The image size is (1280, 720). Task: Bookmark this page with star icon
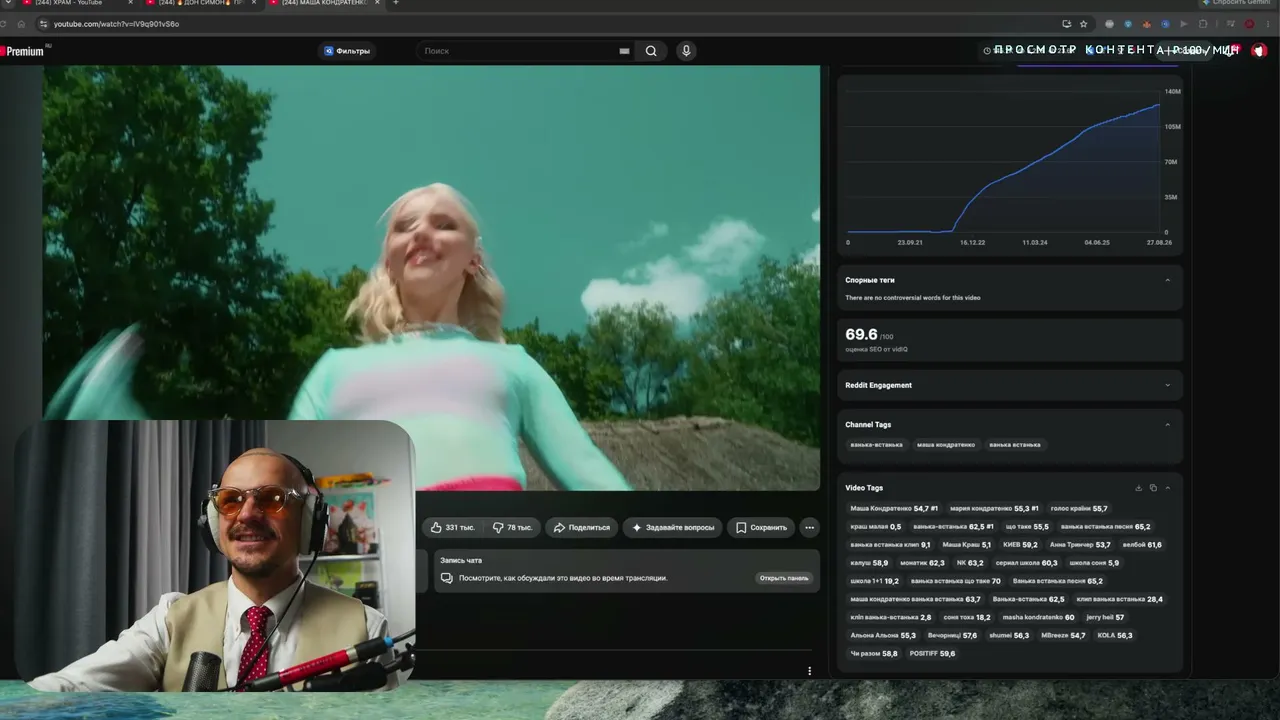point(1083,24)
